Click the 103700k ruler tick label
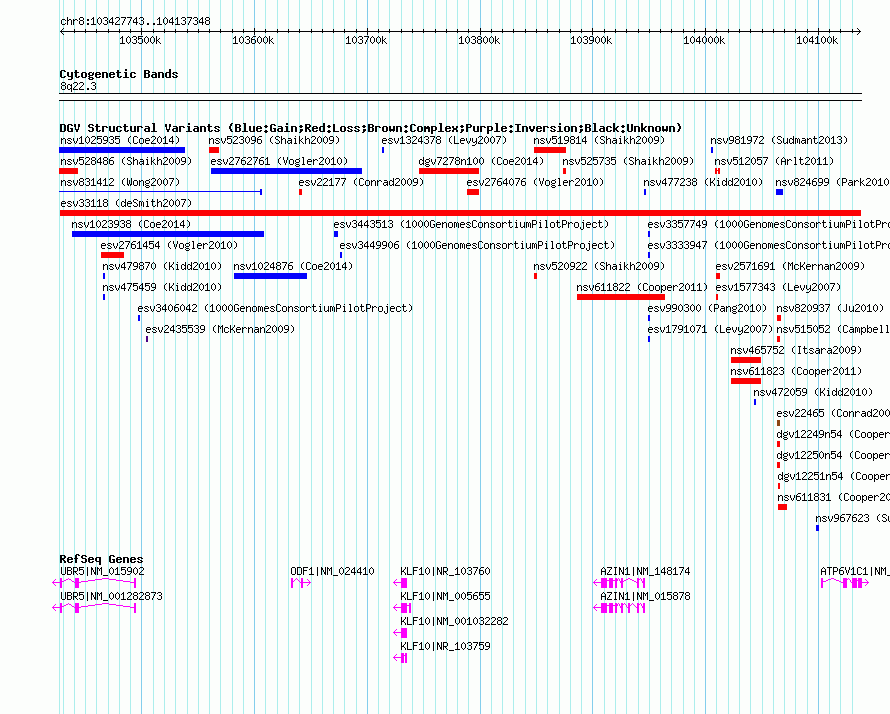 (x=366, y=40)
